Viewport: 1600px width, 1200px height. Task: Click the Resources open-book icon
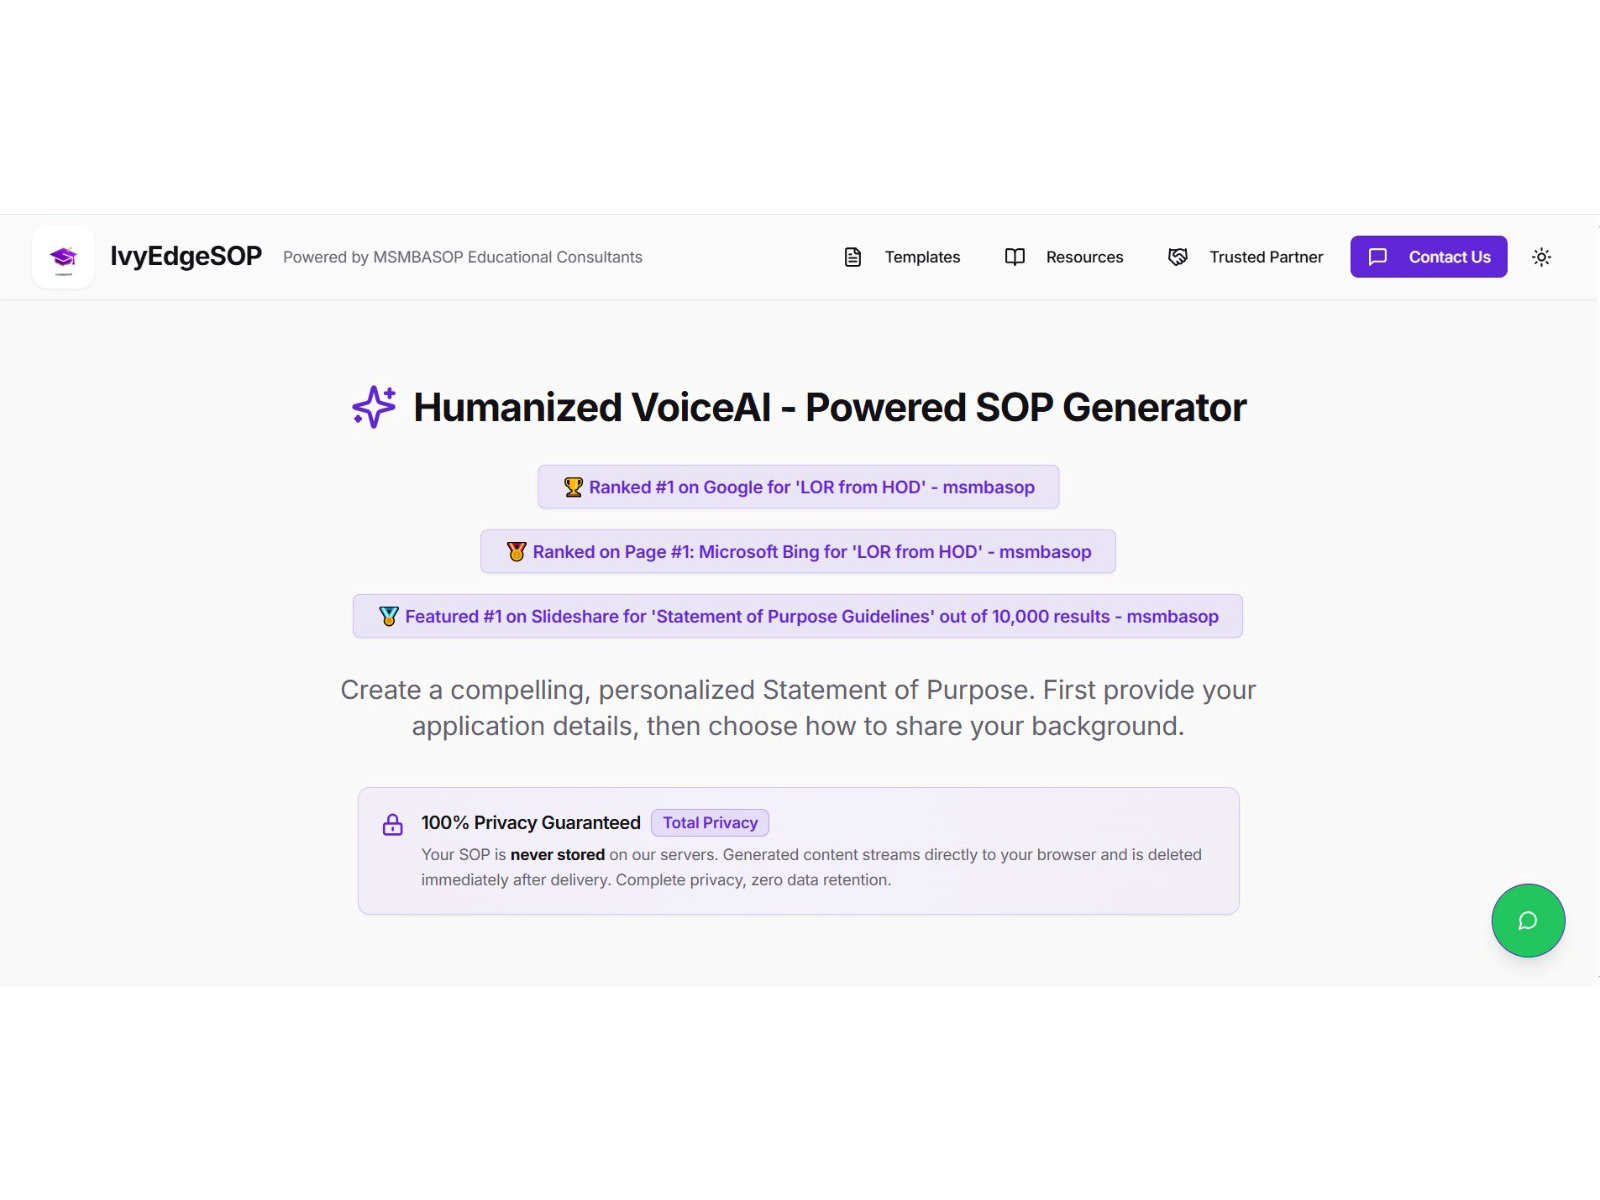tap(1014, 257)
